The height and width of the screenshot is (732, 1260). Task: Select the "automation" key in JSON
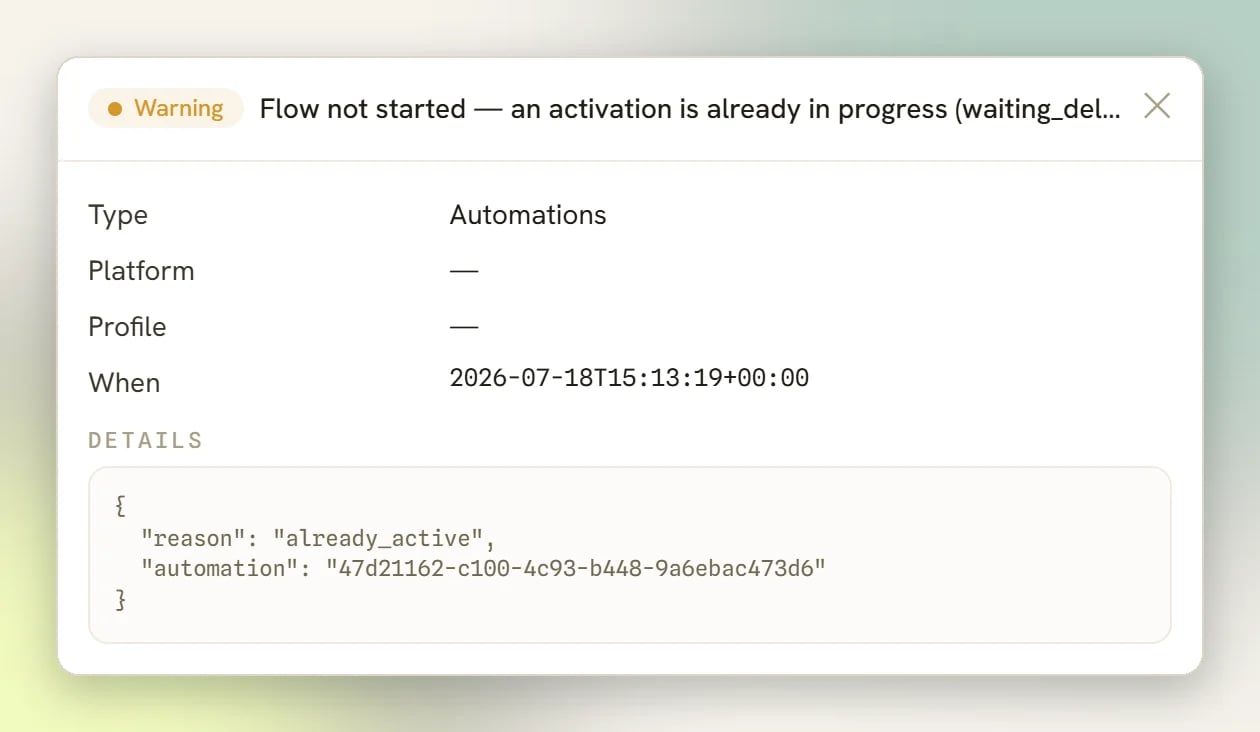[226, 569]
